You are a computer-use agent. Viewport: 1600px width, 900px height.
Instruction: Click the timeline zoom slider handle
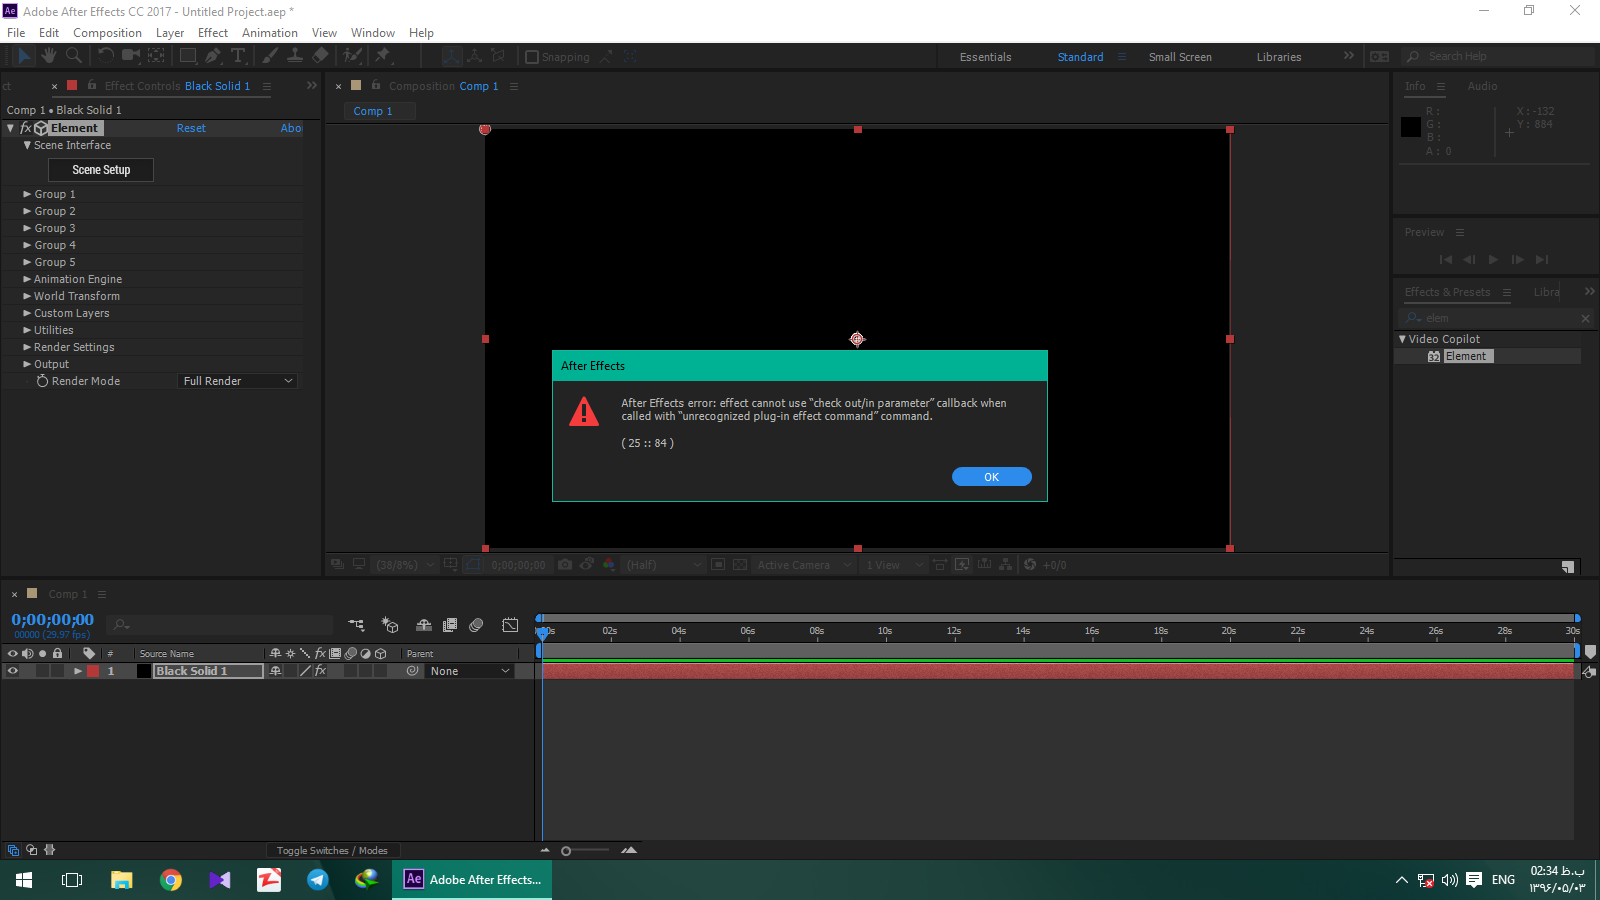click(566, 851)
